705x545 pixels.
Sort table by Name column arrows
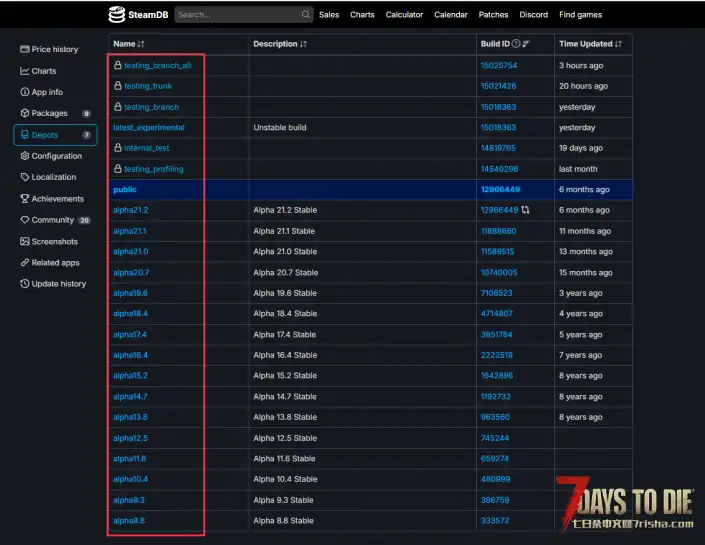pyautogui.click(x=141, y=44)
